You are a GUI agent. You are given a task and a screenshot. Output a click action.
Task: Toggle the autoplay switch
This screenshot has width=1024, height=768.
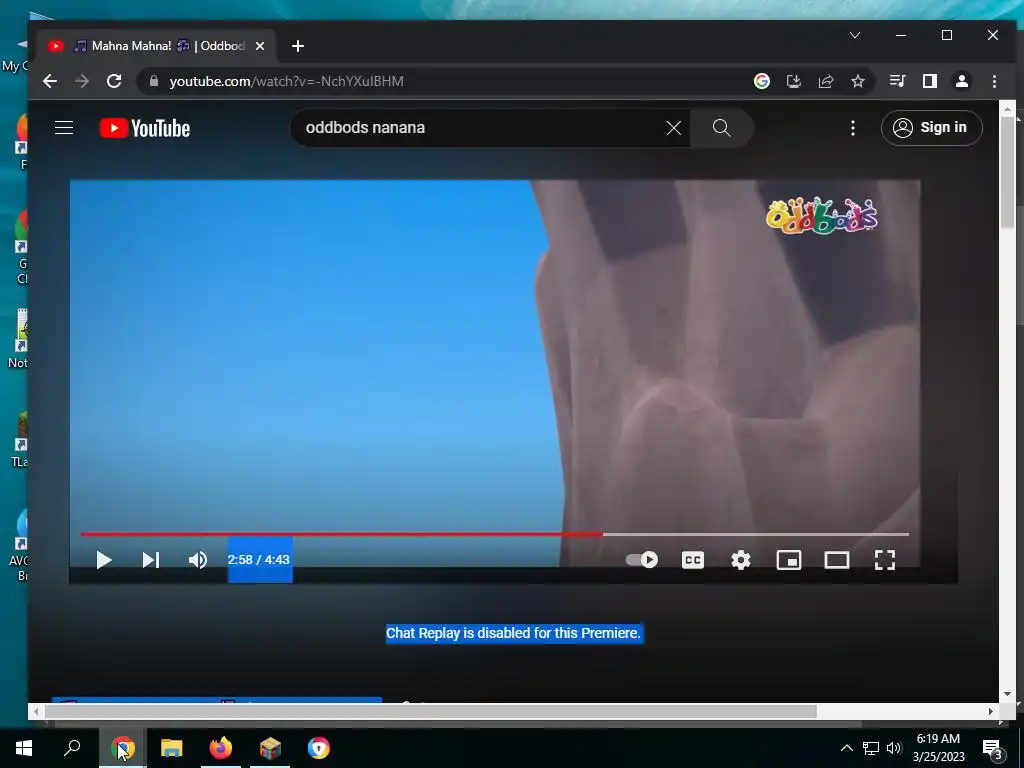tap(641, 560)
